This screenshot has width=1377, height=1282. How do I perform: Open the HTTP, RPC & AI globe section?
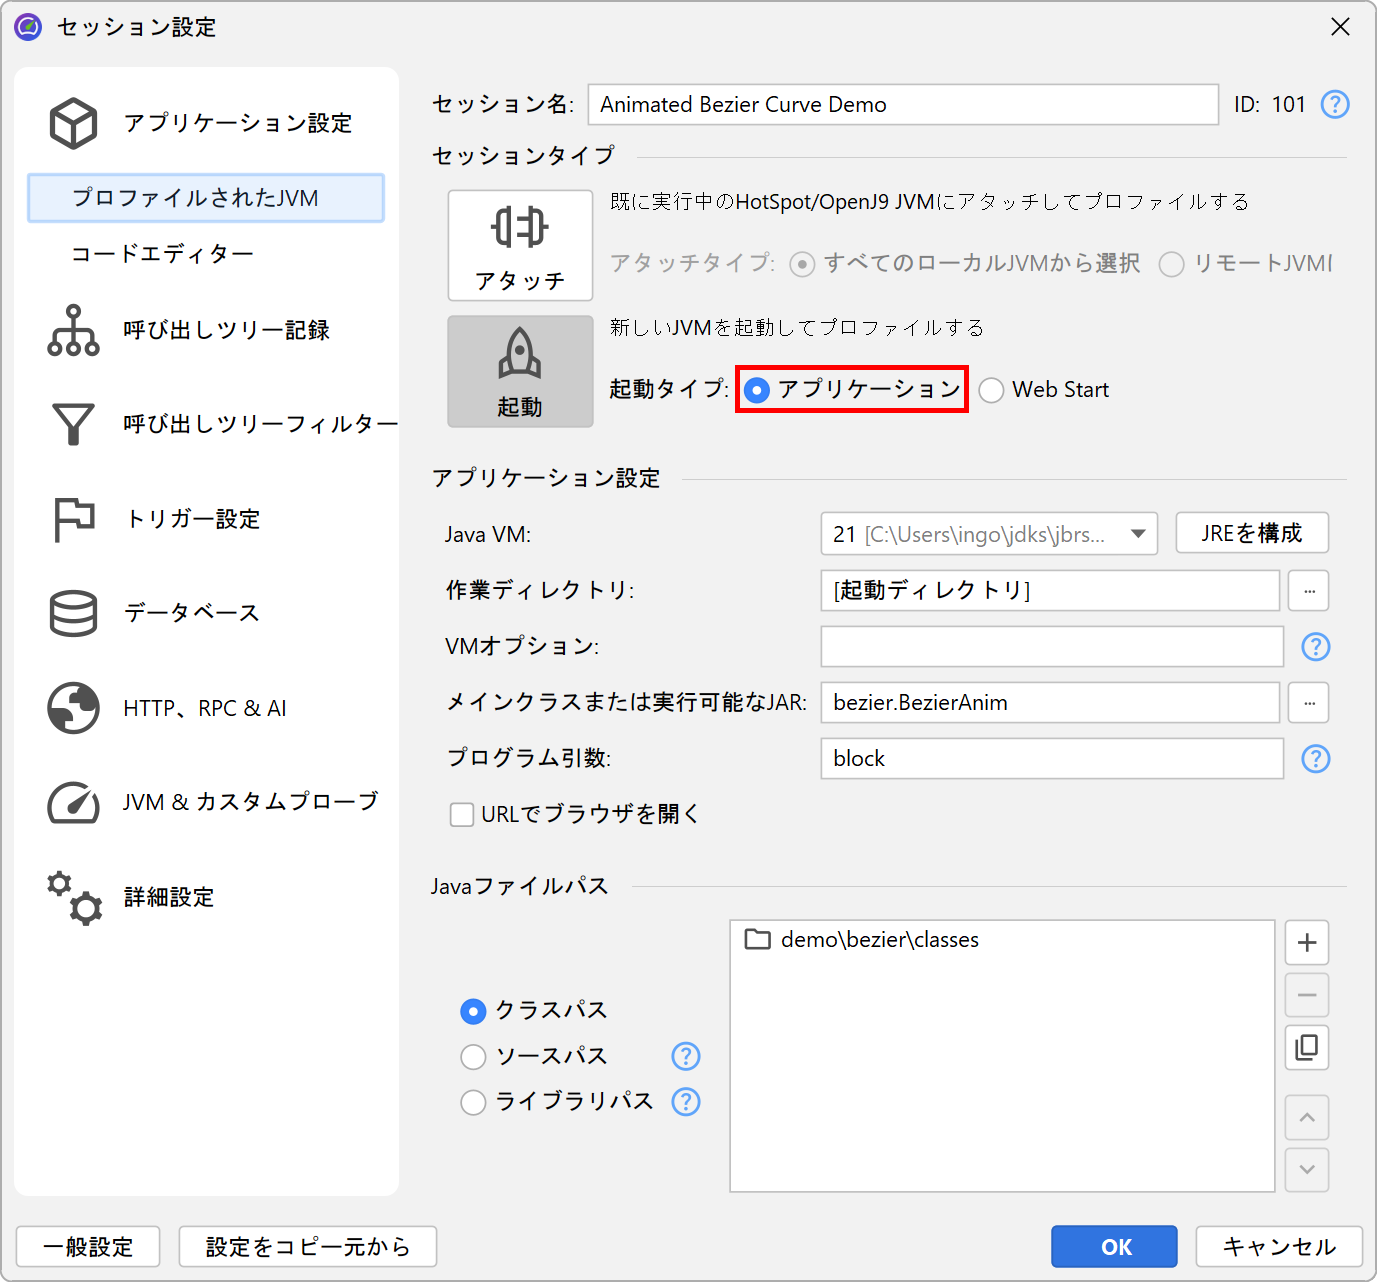pos(74,708)
